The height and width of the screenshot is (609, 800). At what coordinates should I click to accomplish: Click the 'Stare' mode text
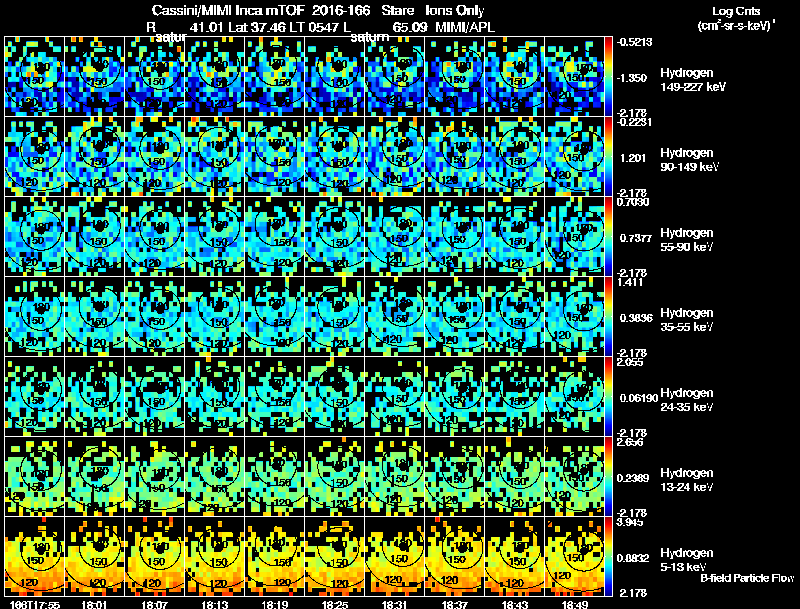pos(400,10)
